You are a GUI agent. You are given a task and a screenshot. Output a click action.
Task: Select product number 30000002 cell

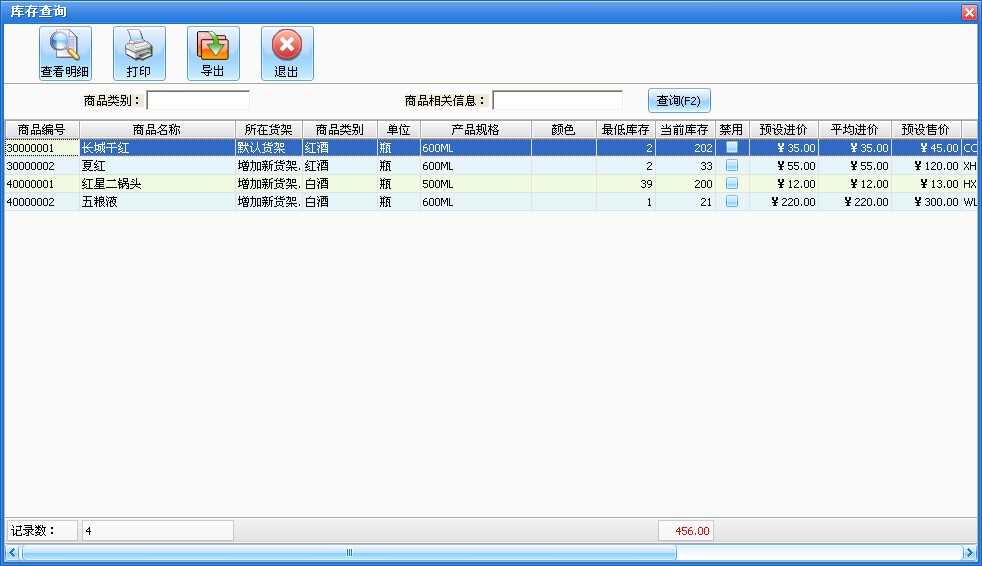(42, 166)
